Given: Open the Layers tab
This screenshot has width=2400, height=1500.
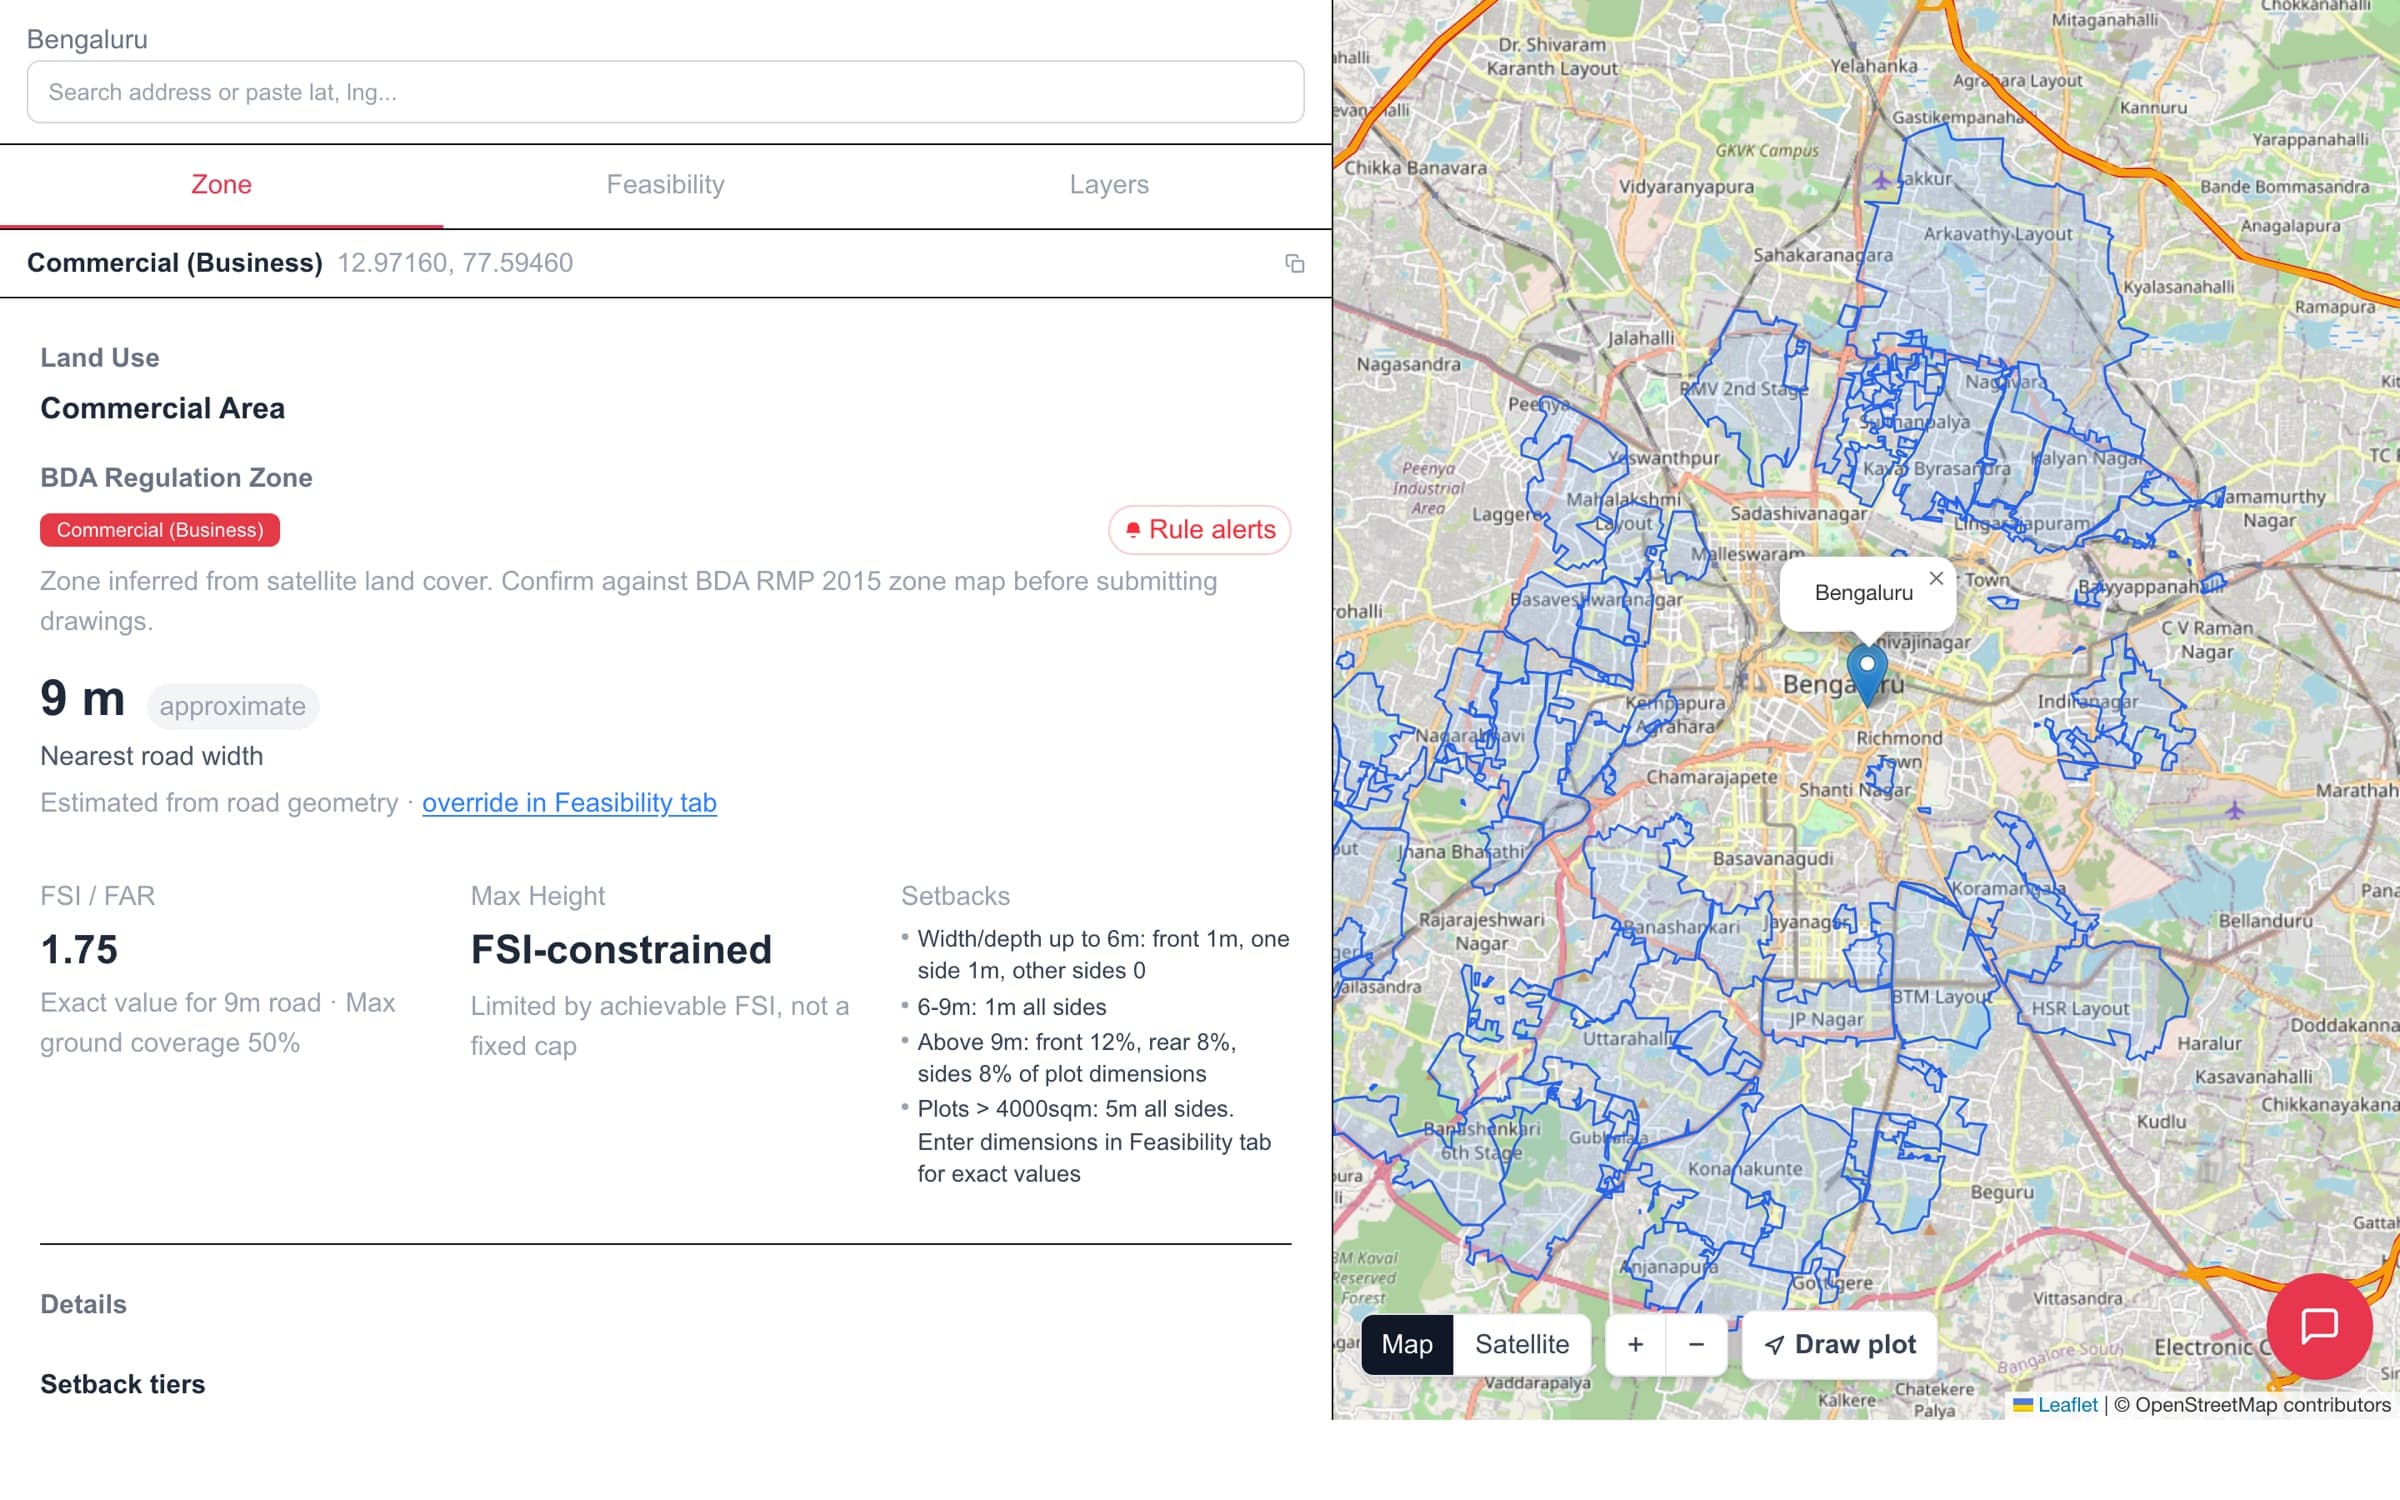Looking at the screenshot, I should tap(1109, 185).
